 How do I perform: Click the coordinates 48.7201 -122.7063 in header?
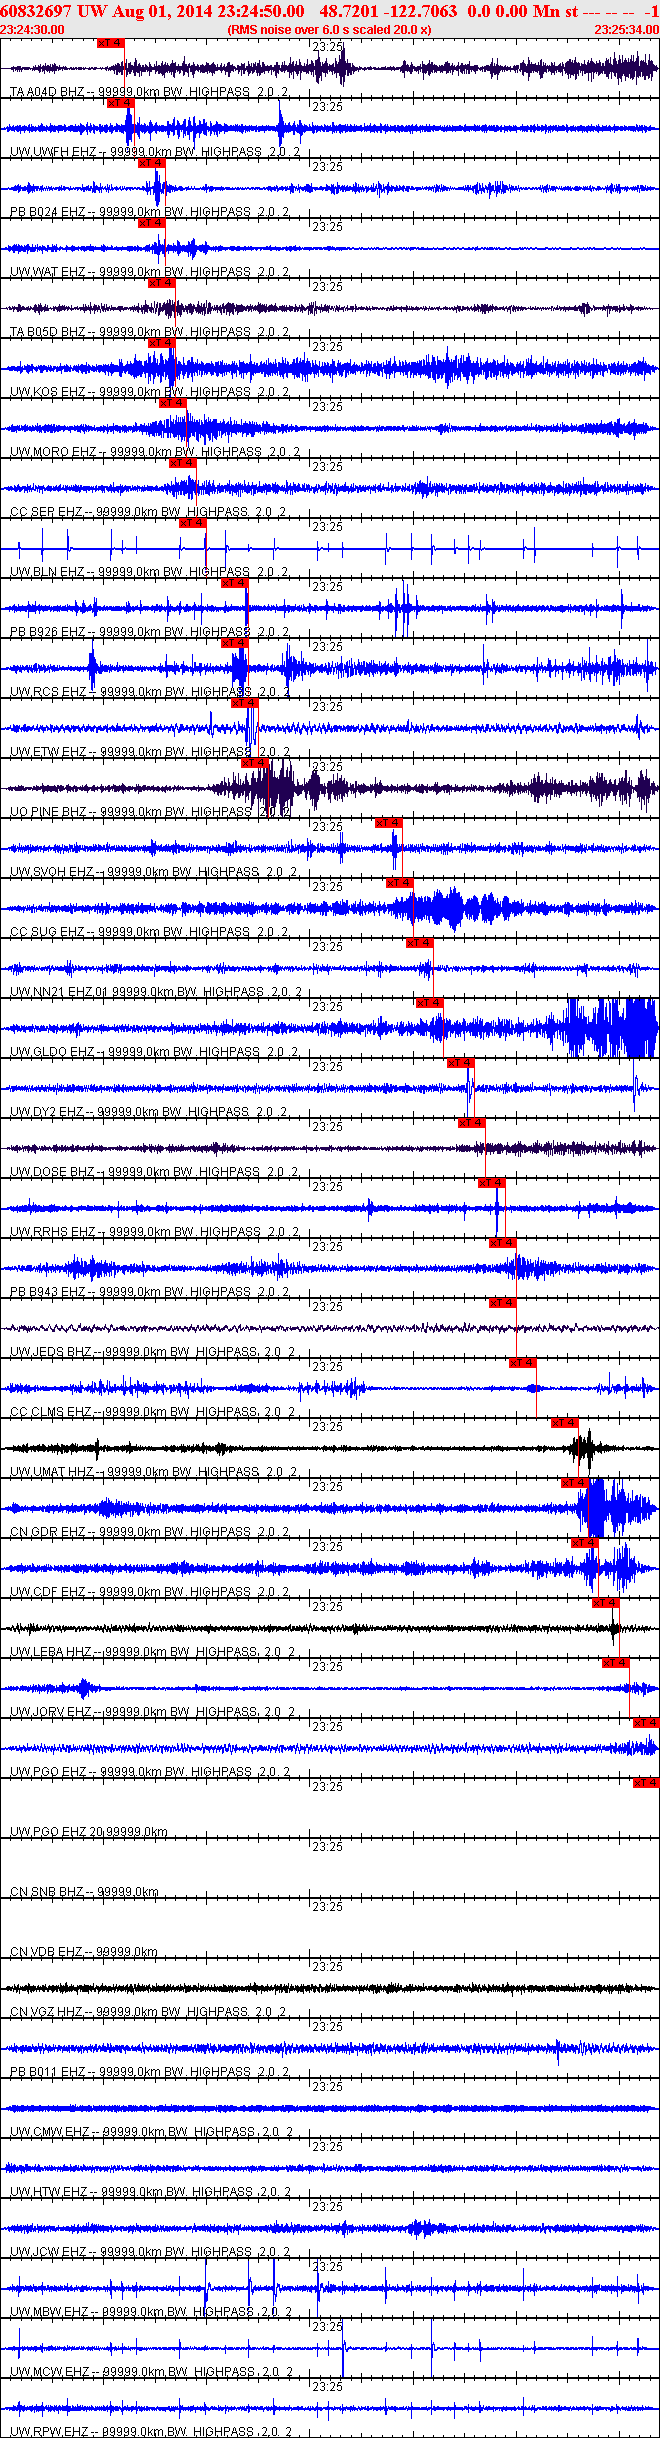[x=389, y=11]
